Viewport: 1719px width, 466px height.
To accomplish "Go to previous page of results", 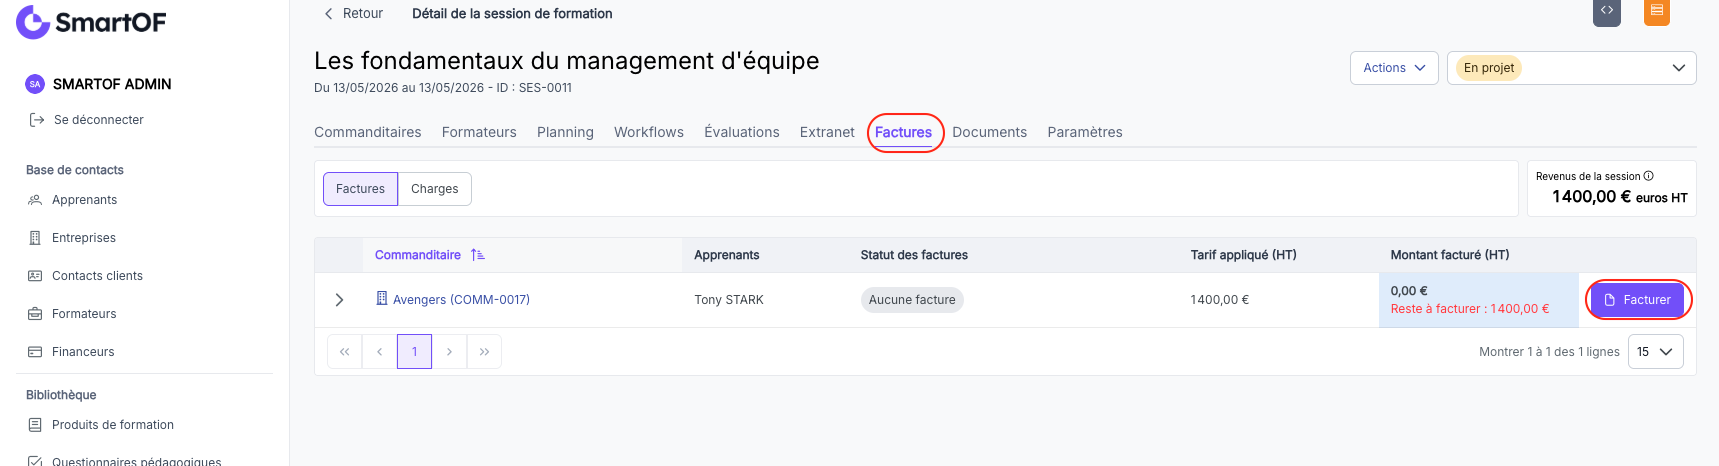I will click(379, 352).
